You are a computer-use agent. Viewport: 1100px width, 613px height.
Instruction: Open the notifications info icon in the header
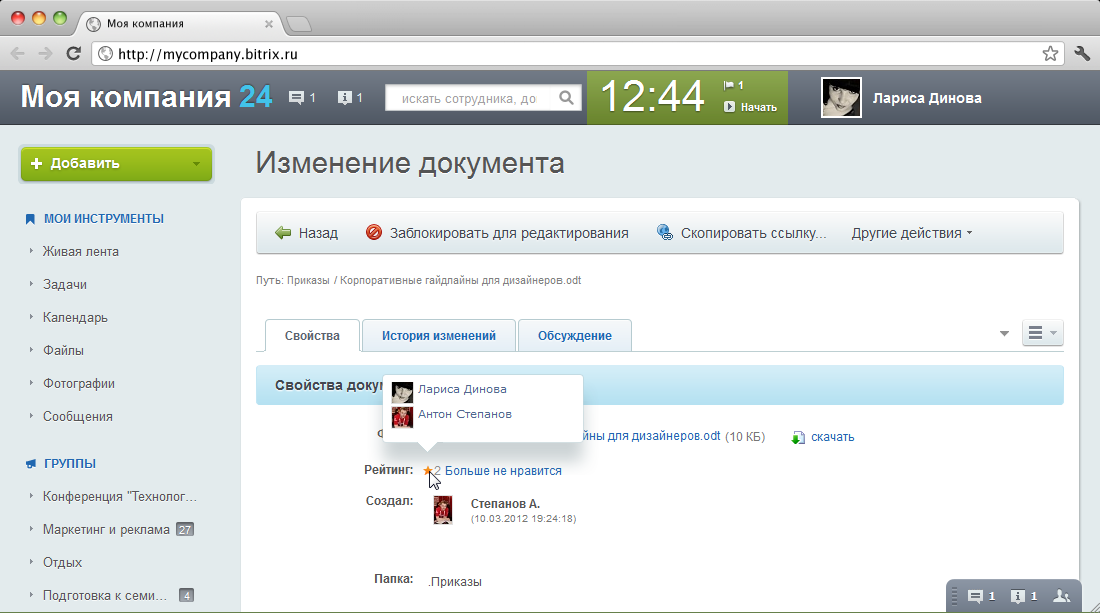(344, 98)
